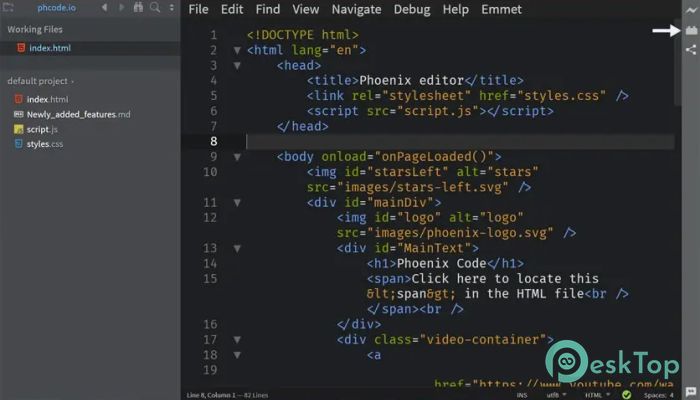Click the binoculars show-in-tree icon

[x=138, y=8]
